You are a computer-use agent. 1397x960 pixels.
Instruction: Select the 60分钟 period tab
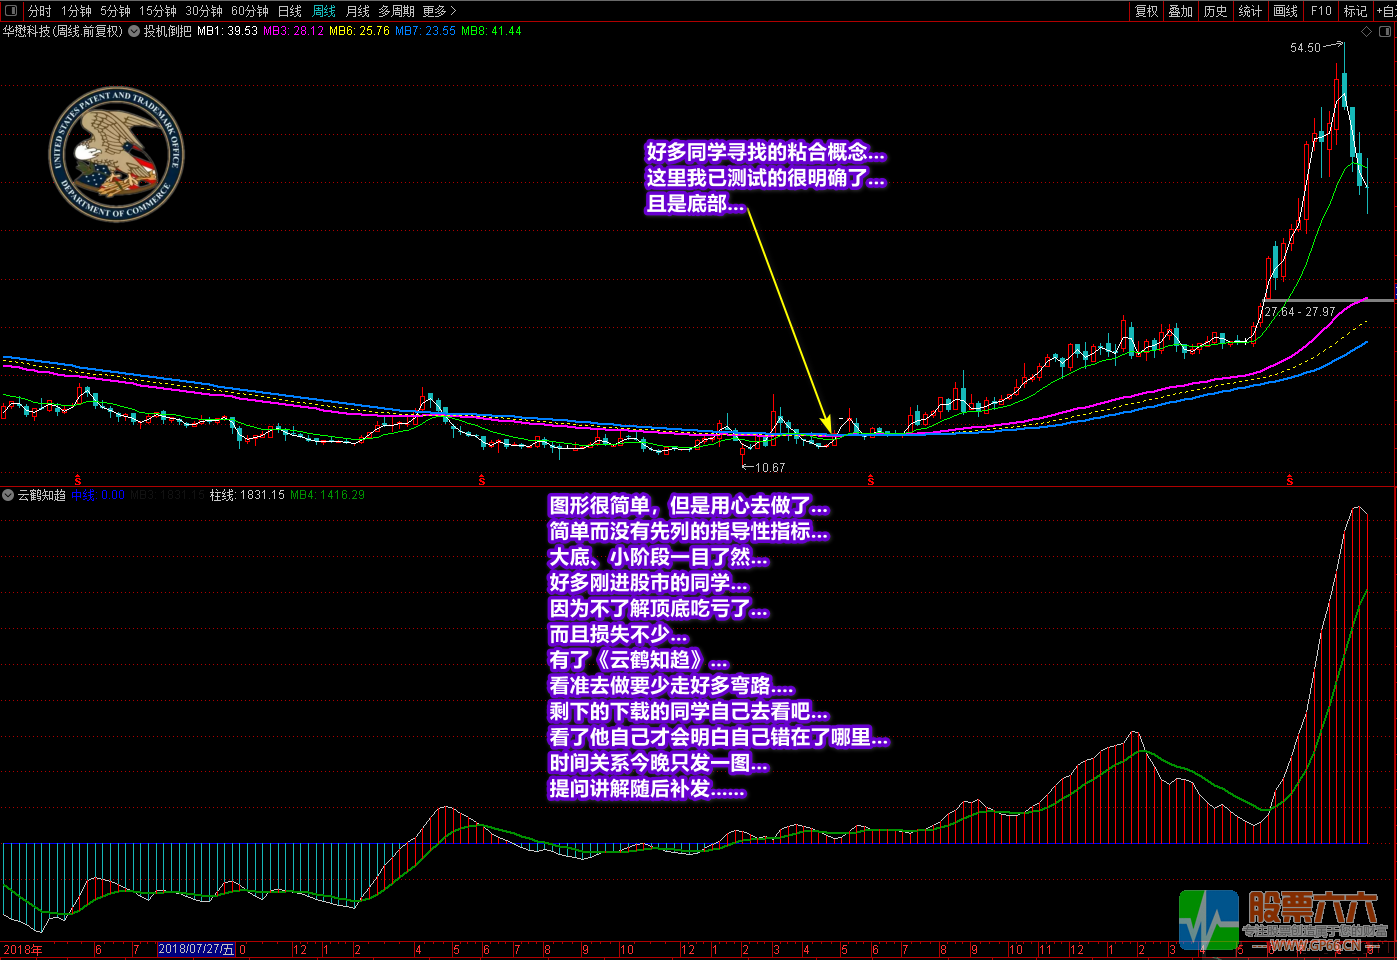click(x=250, y=11)
